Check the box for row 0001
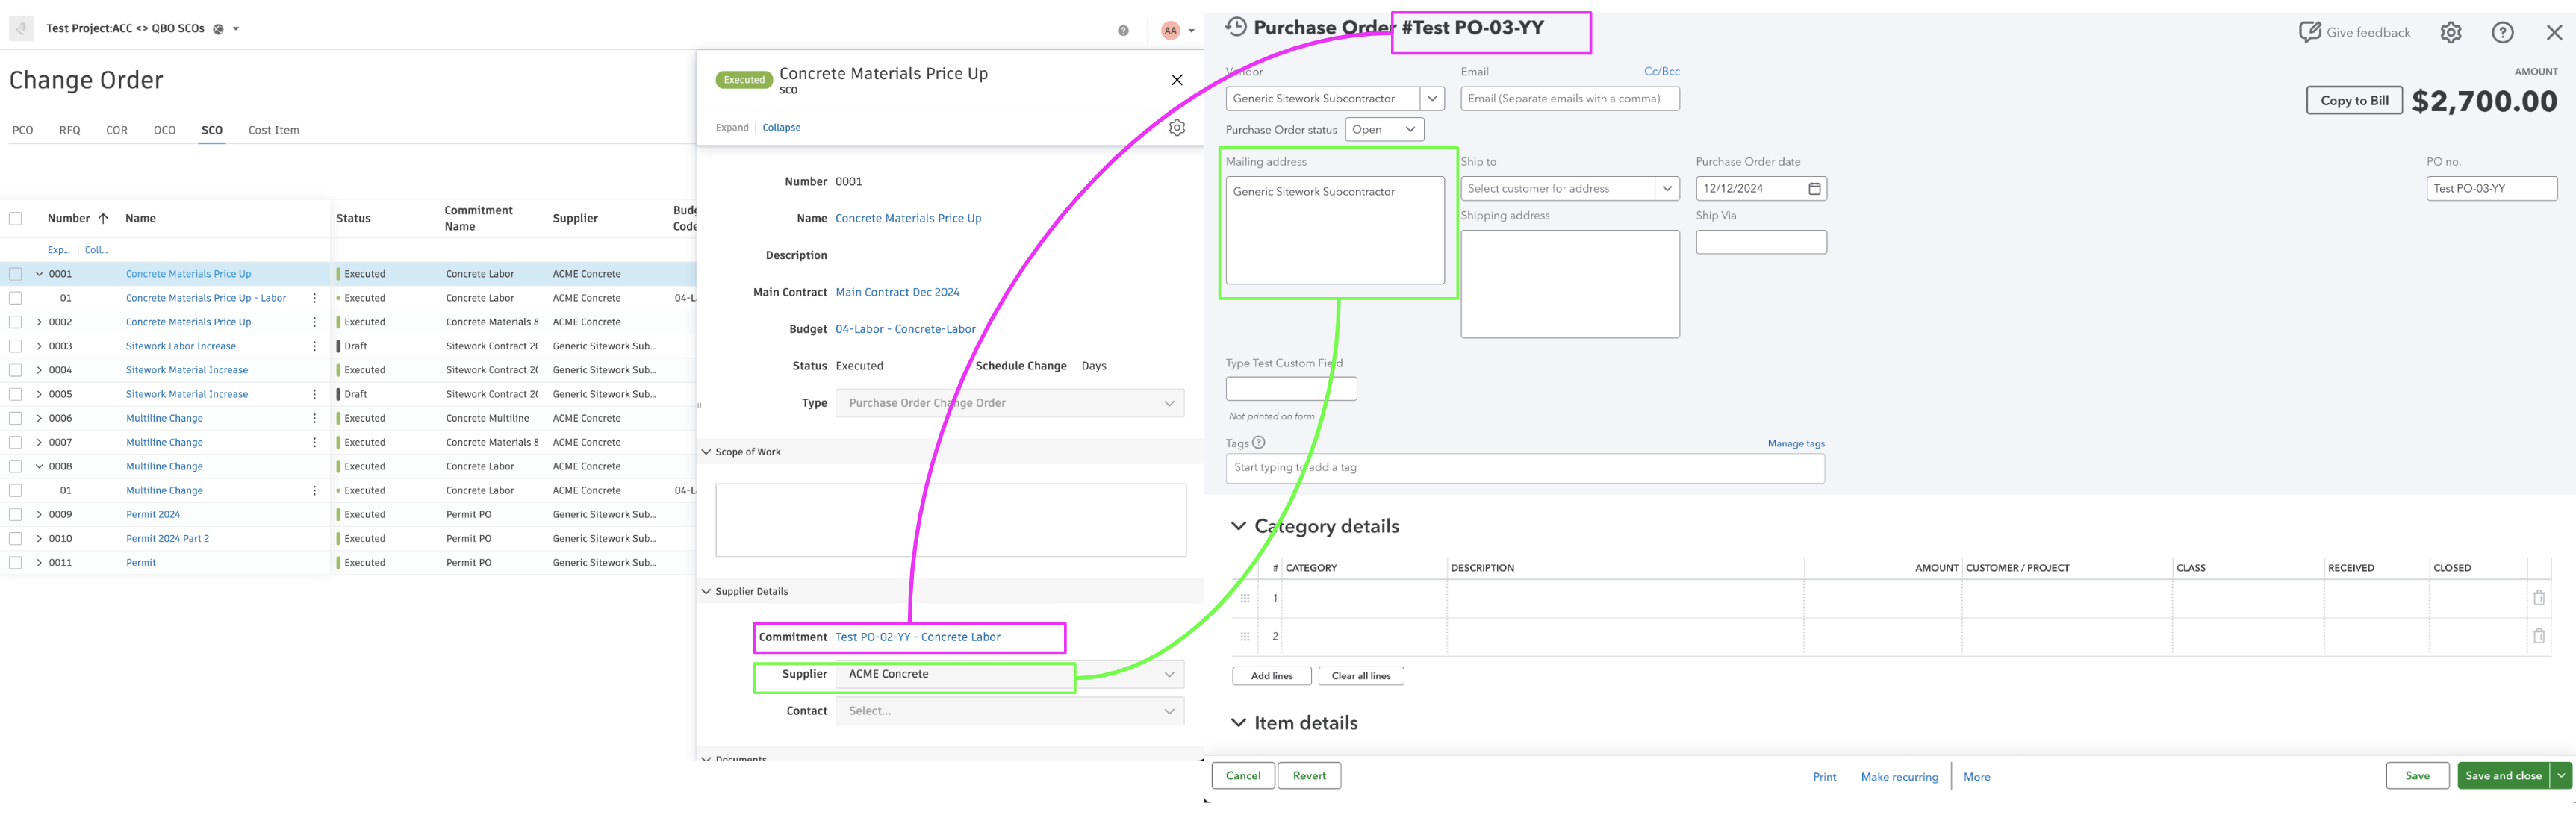Image resolution: width=2576 pixels, height=821 pixels. coord(15,274)
